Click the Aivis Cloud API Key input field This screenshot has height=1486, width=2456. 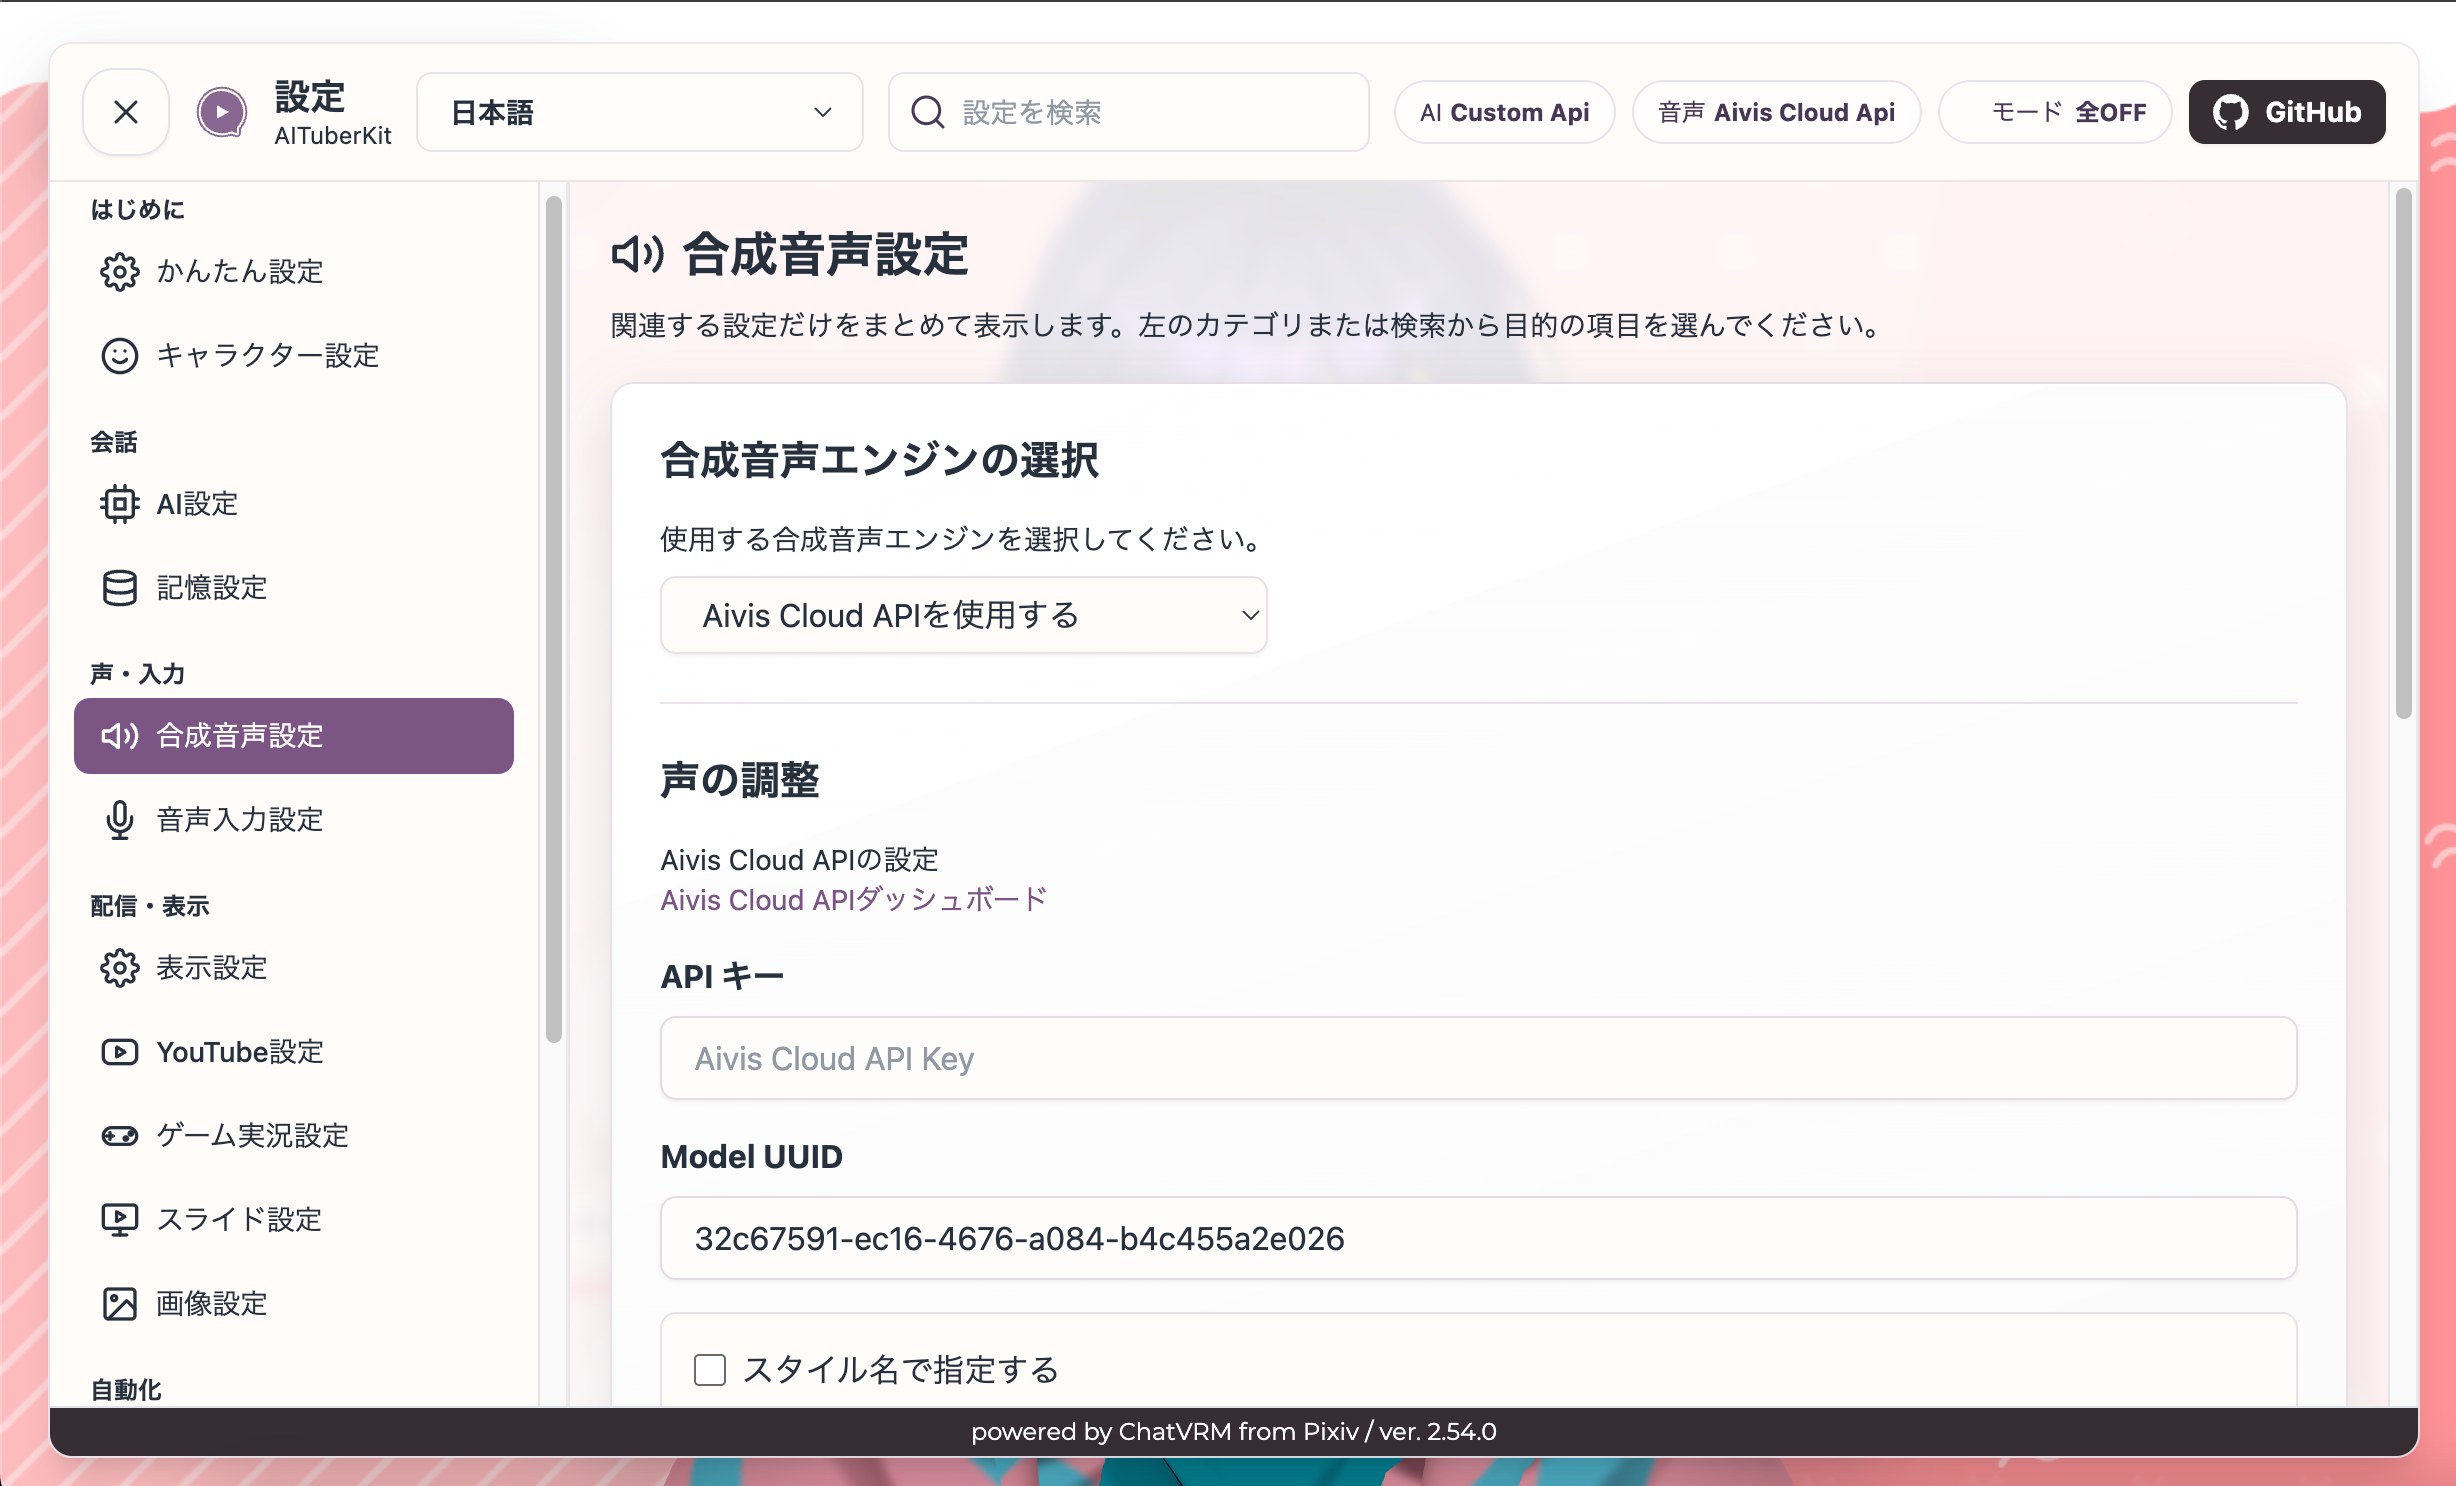(x=1478, y=1058)
